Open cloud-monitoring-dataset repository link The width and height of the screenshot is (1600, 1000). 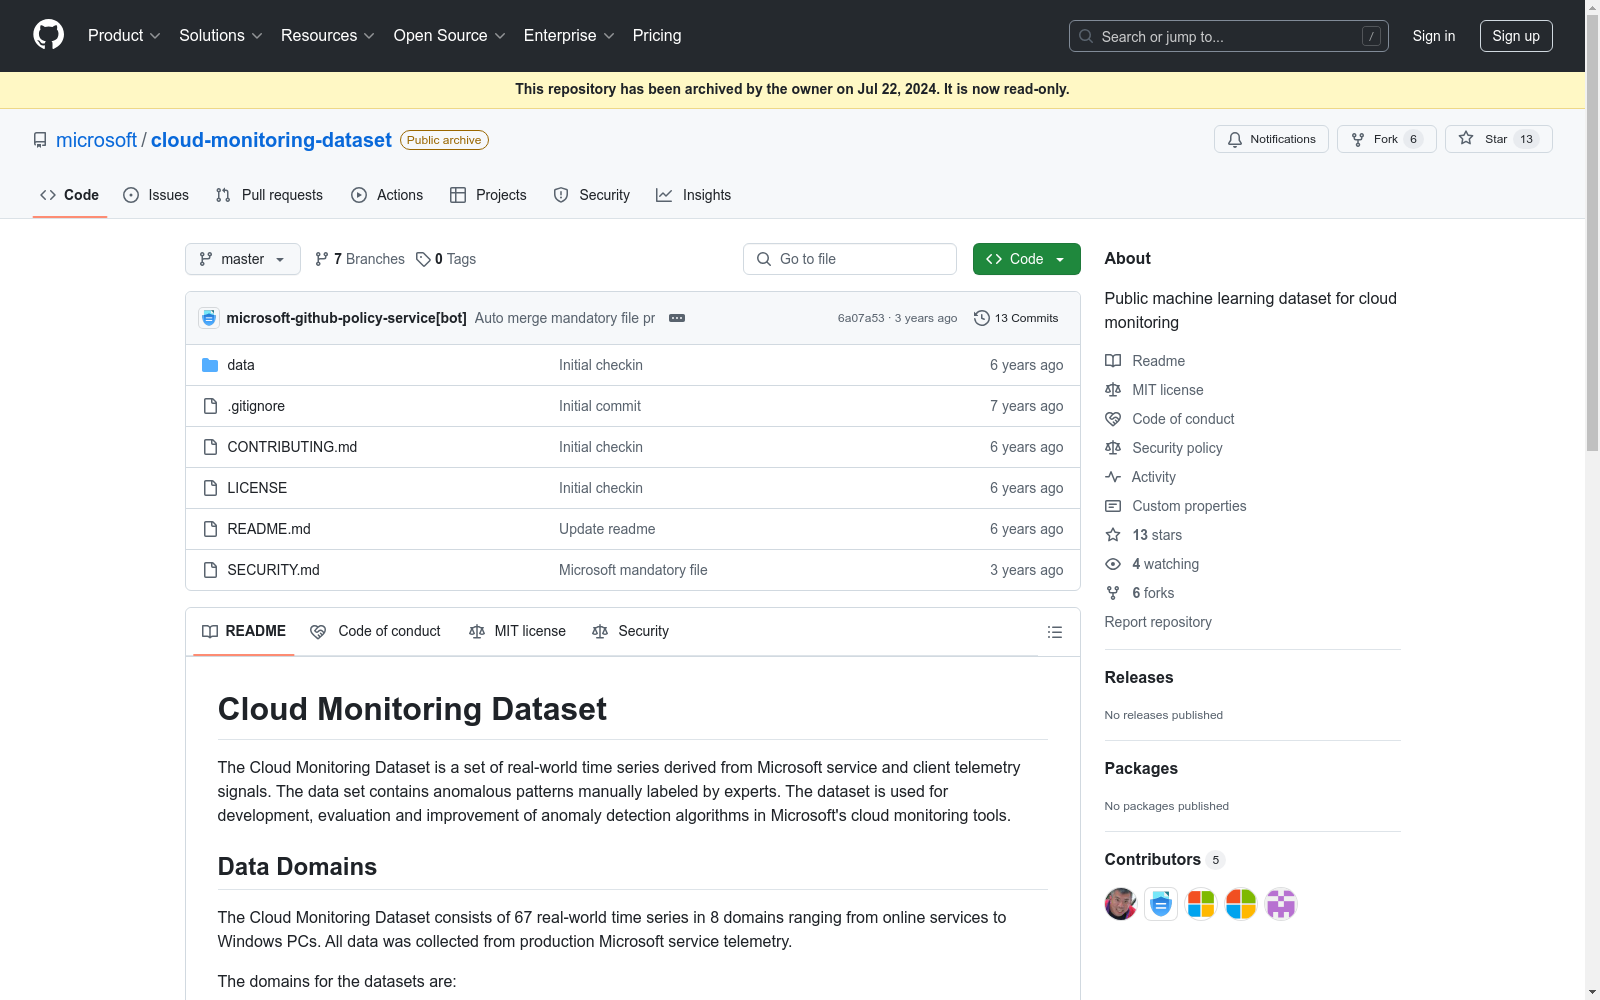(x=271, y=140)
